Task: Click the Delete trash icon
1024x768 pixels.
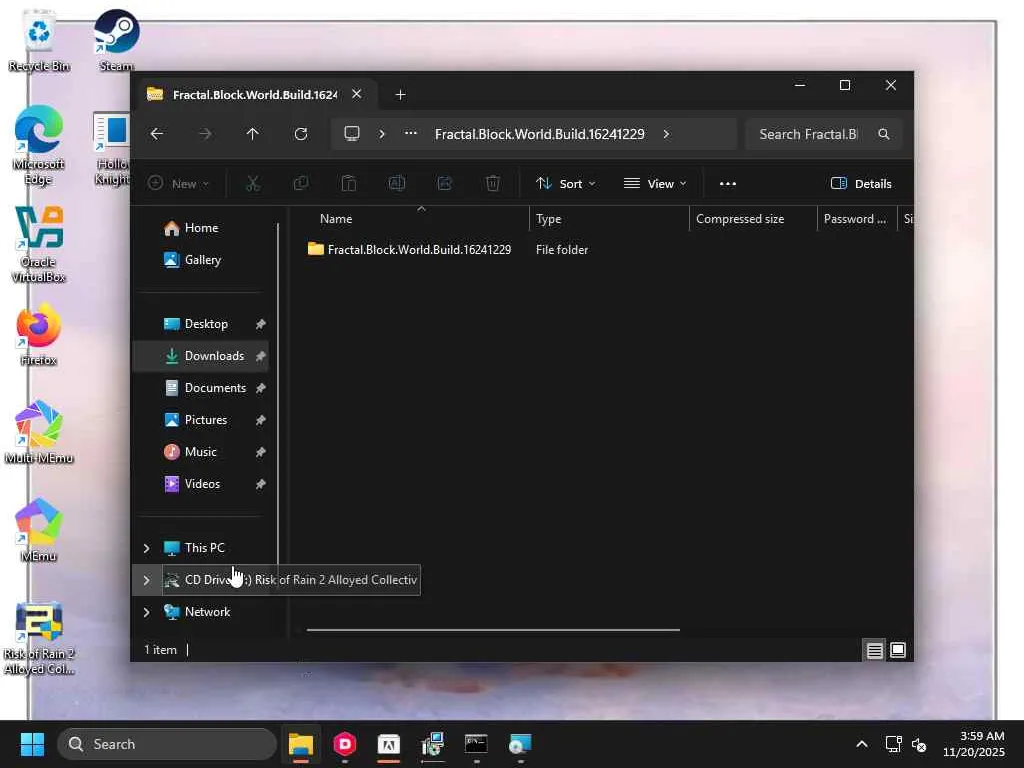Action: (493, 184)
